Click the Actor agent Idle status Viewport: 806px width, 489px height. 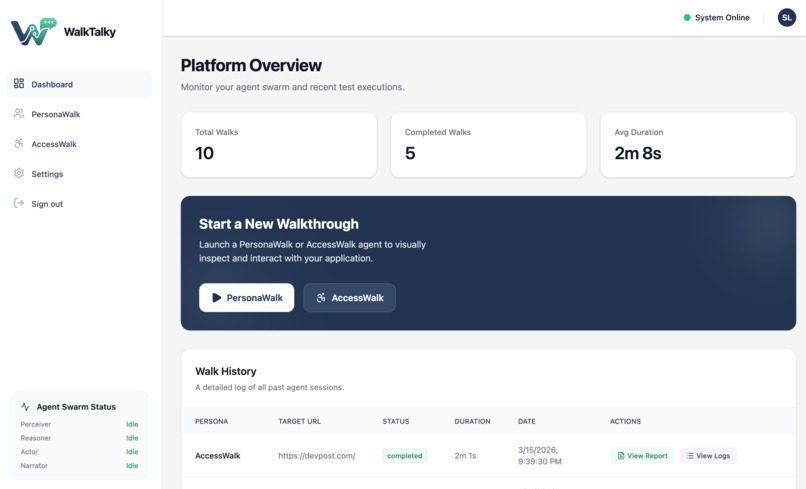pos(132,451)
